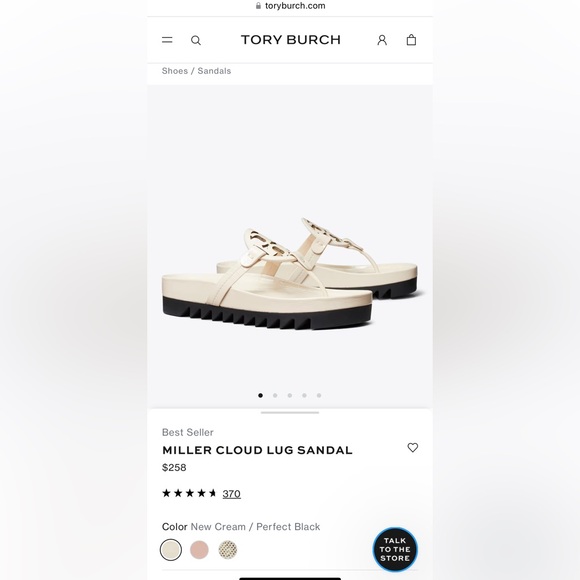This screenshot has width=580, height=580.
Task: Tap the drawer handle above Best Seller
Action: (290, 412)
